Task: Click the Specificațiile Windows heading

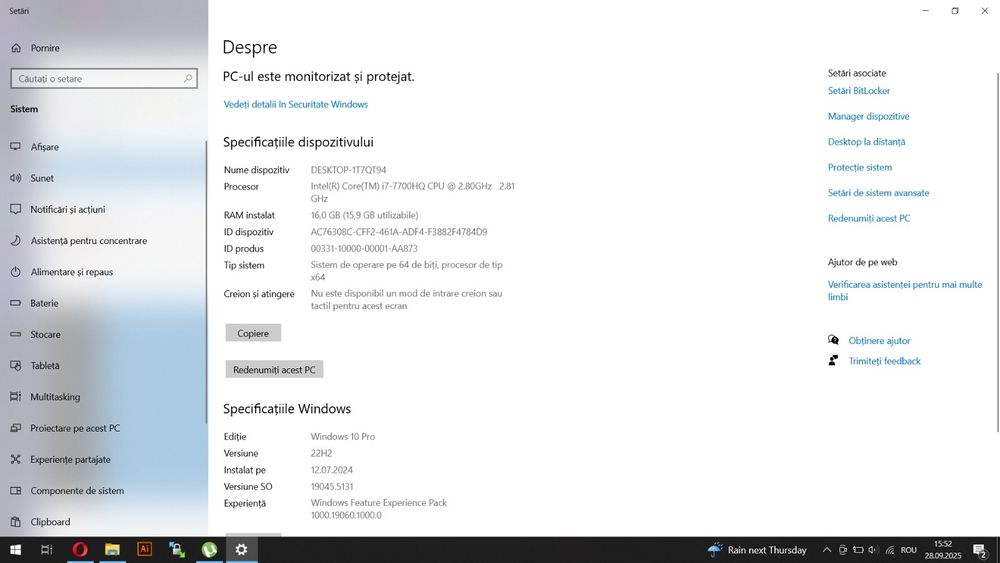Action: (287, 409)
